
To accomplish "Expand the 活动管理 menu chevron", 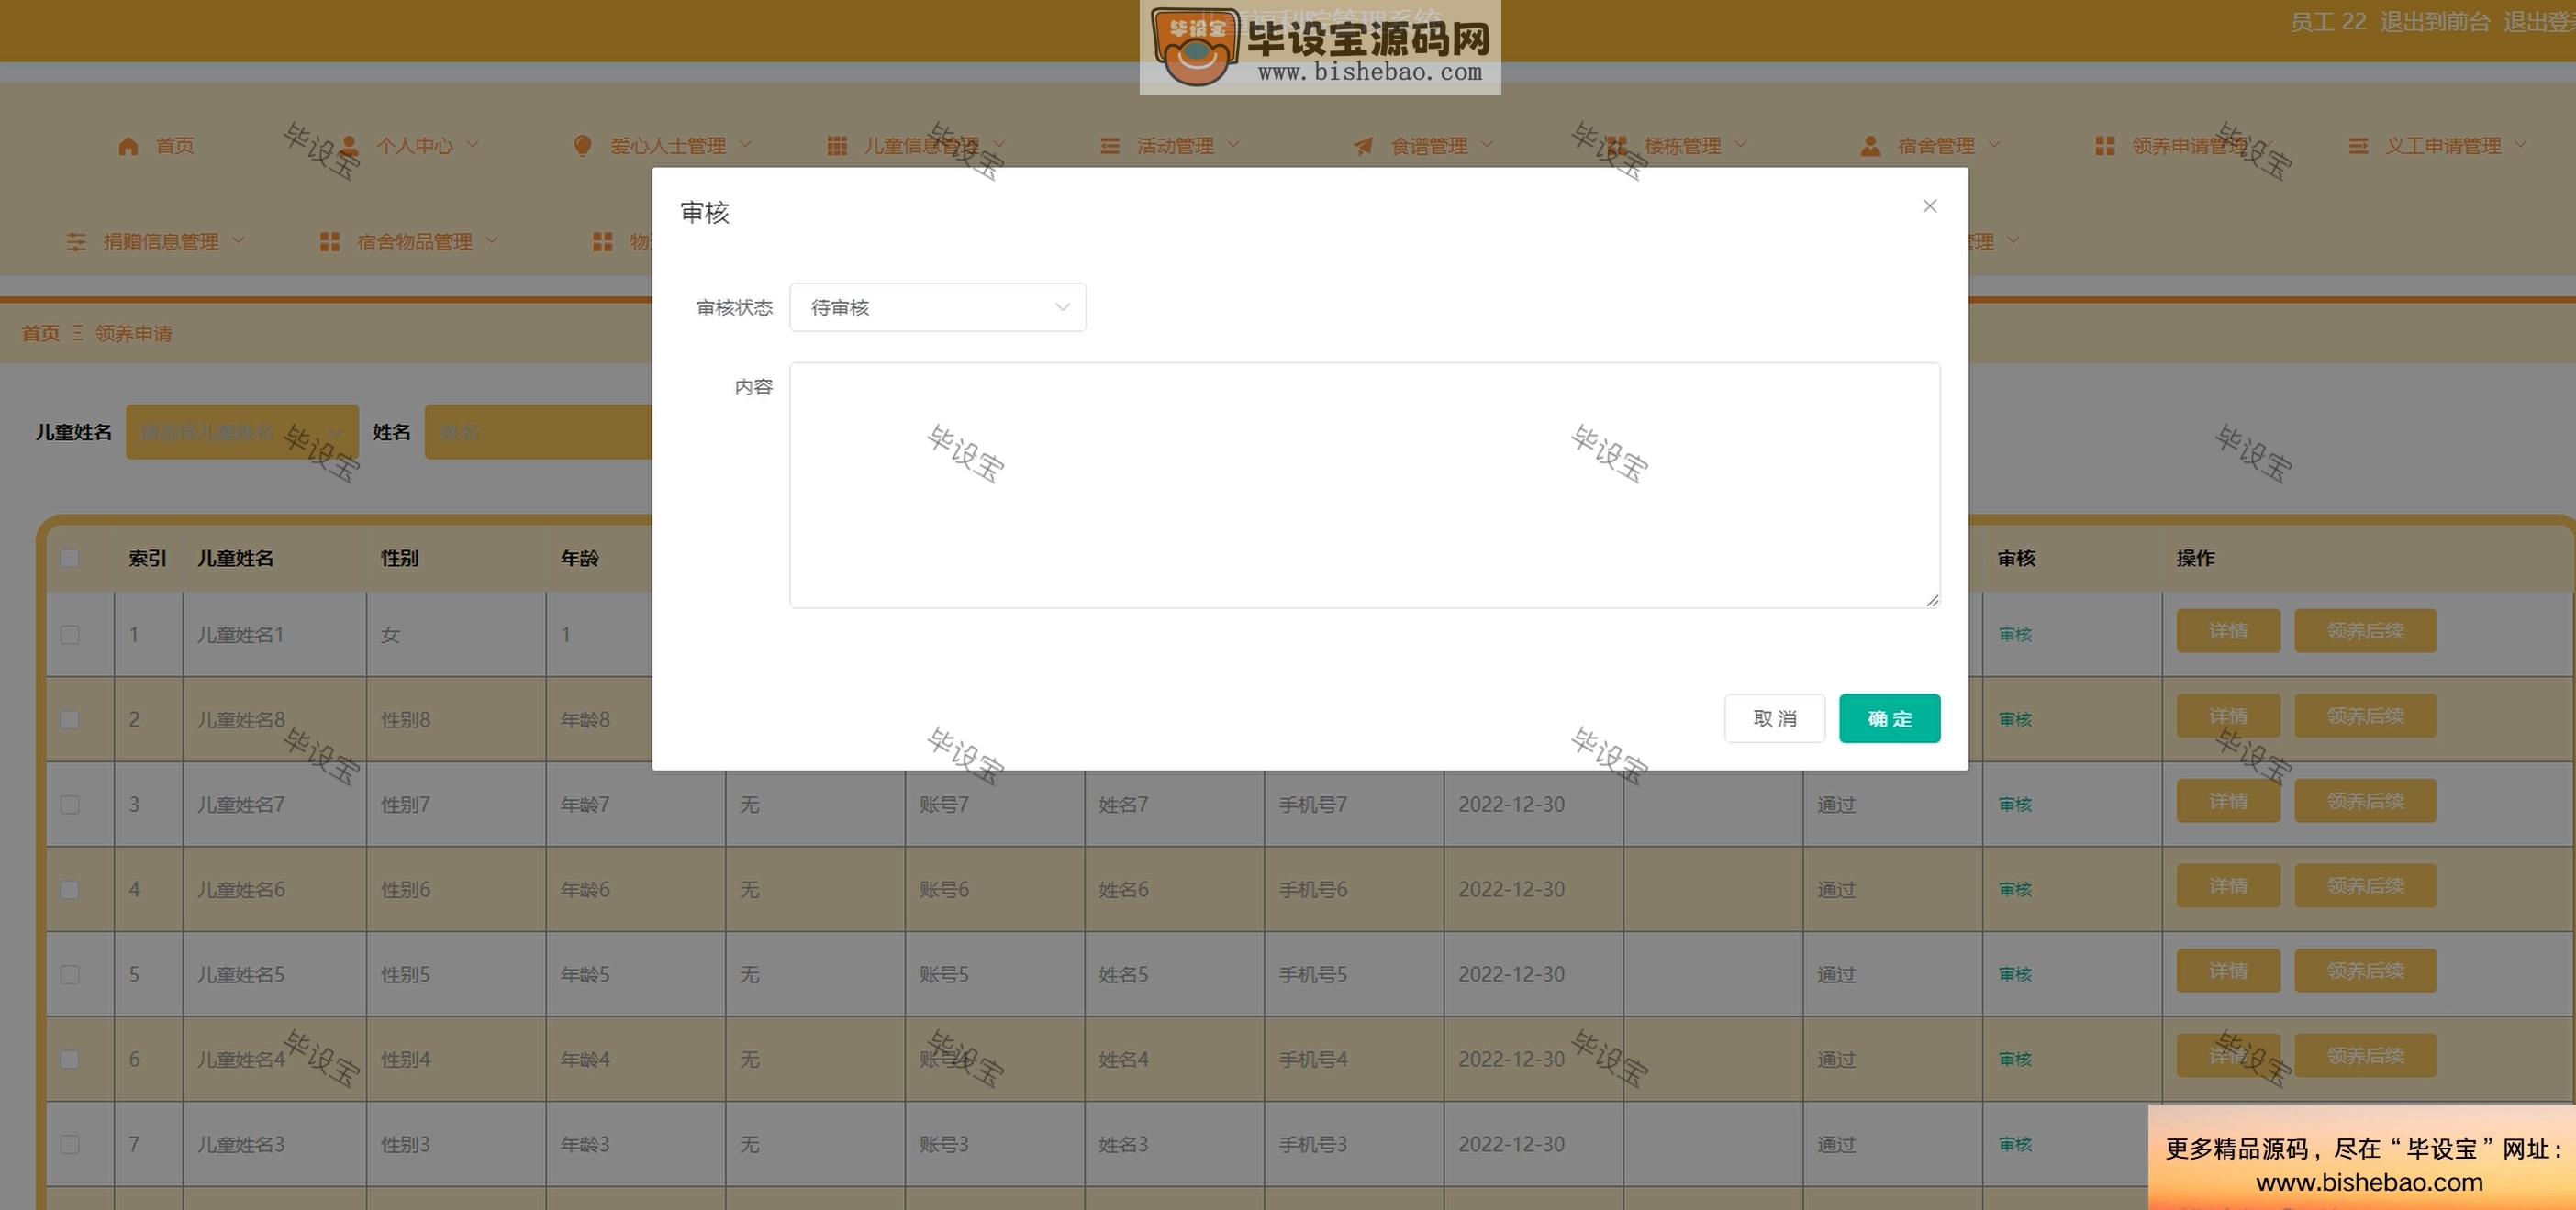I will 1233,145.
